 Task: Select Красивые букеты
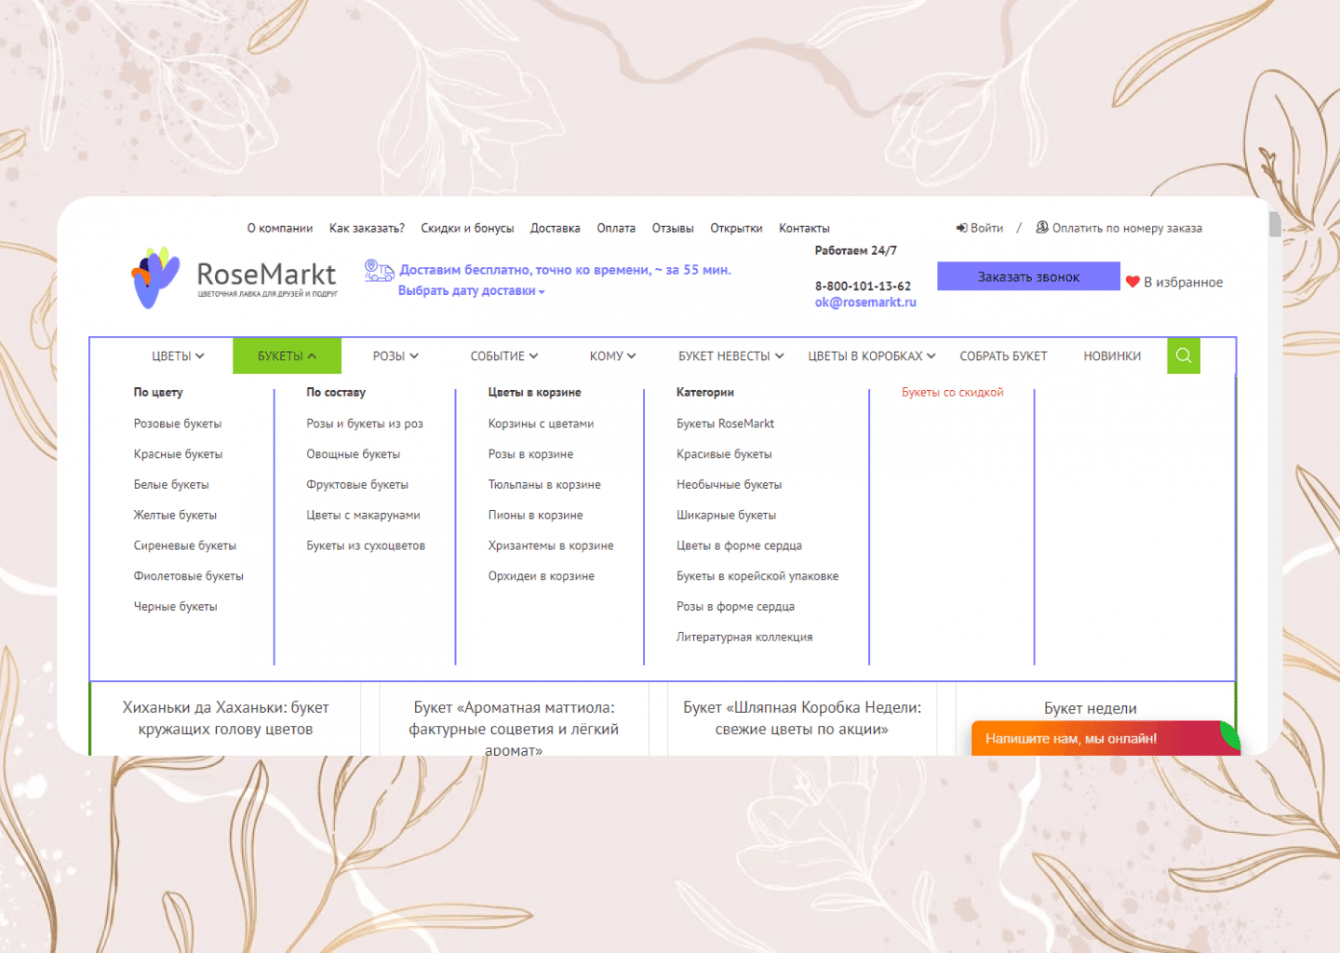pyautogui.click(x=724, y=454)
